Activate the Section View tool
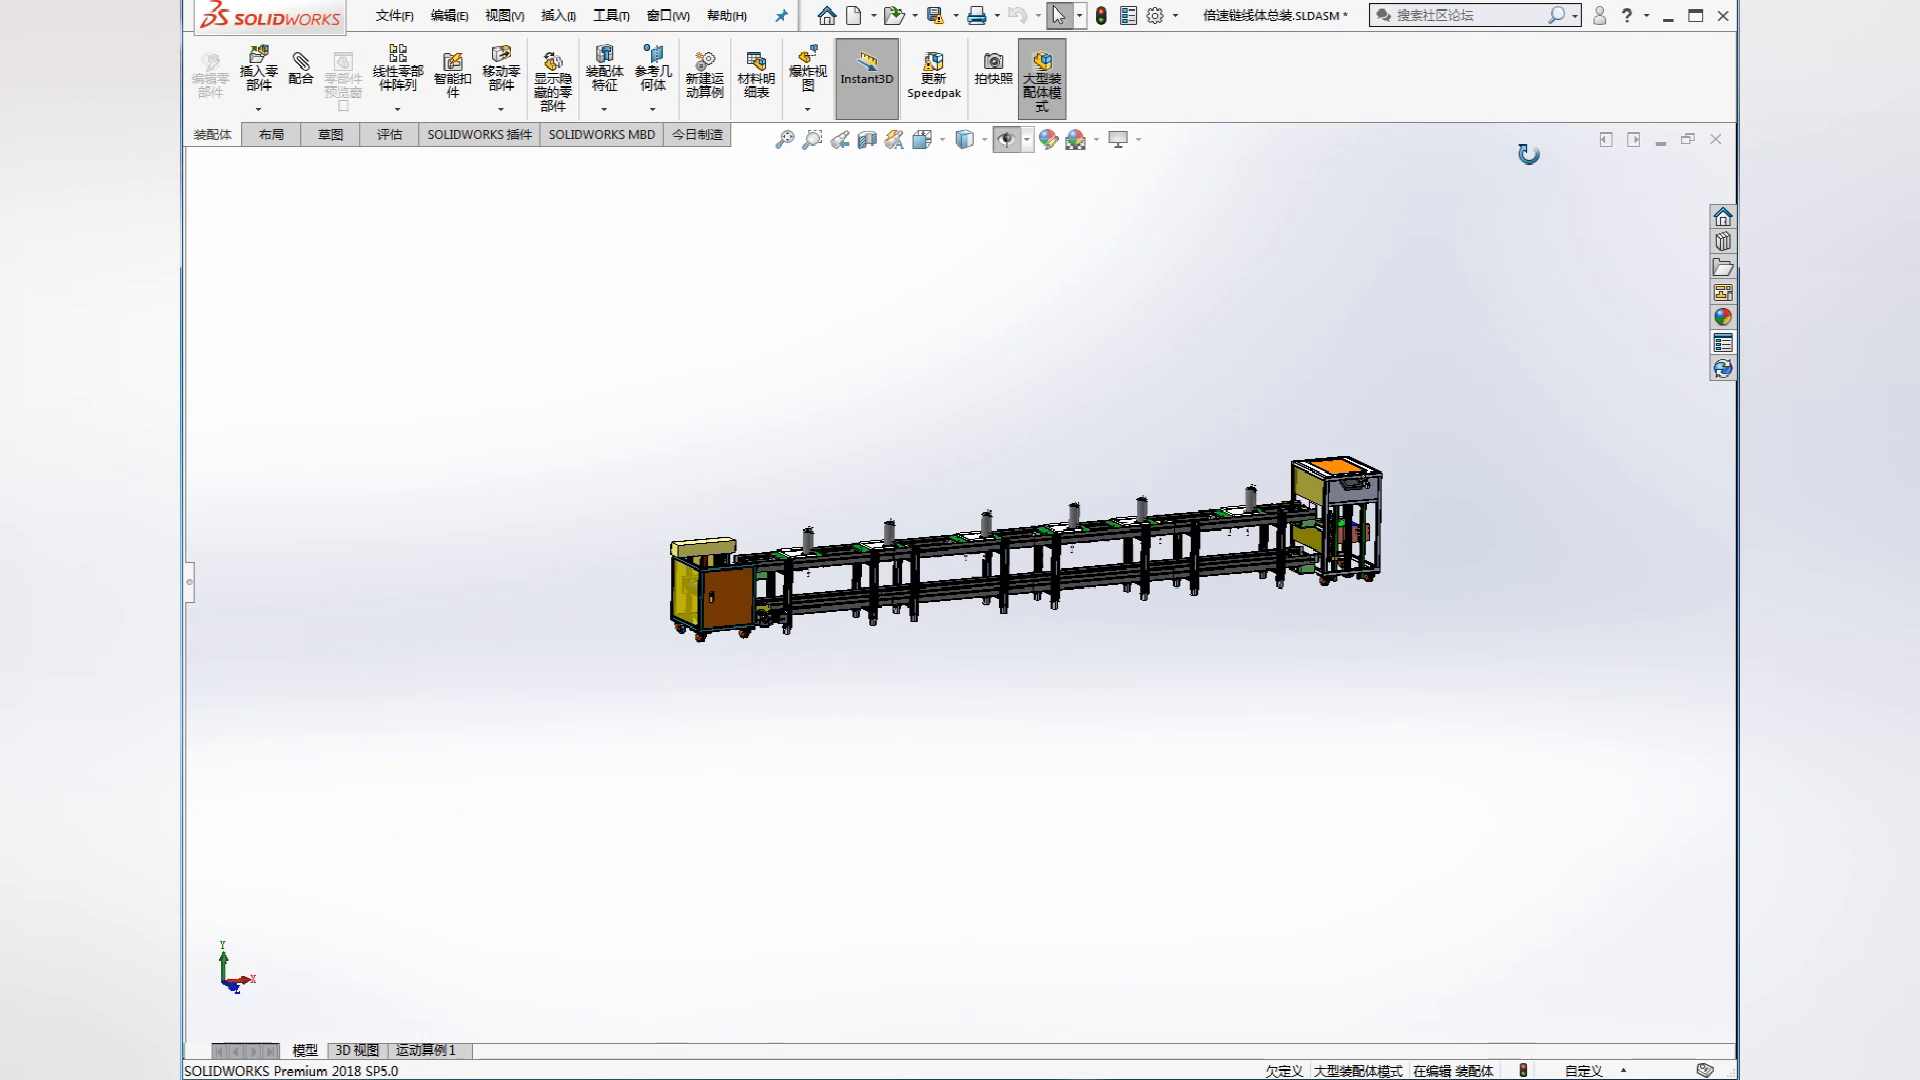 point(867,140)
